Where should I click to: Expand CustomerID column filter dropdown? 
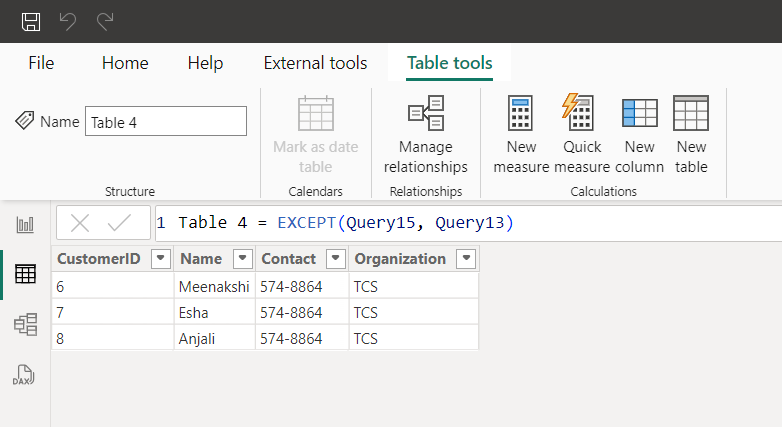tap(160, 259)
